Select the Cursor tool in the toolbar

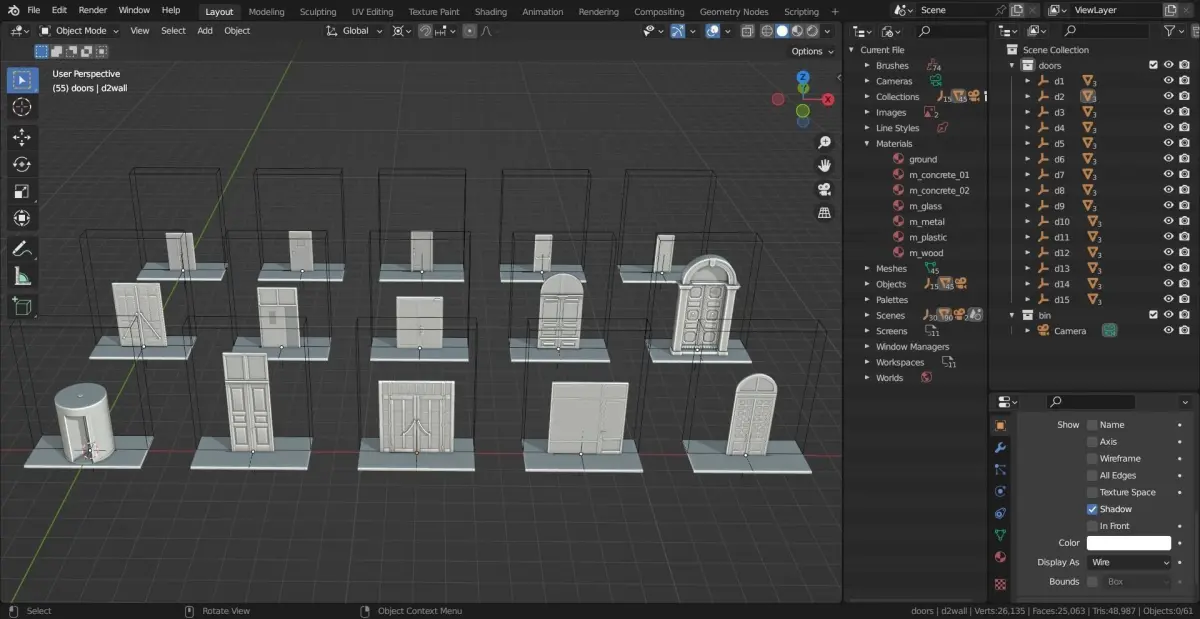point(22,107)
